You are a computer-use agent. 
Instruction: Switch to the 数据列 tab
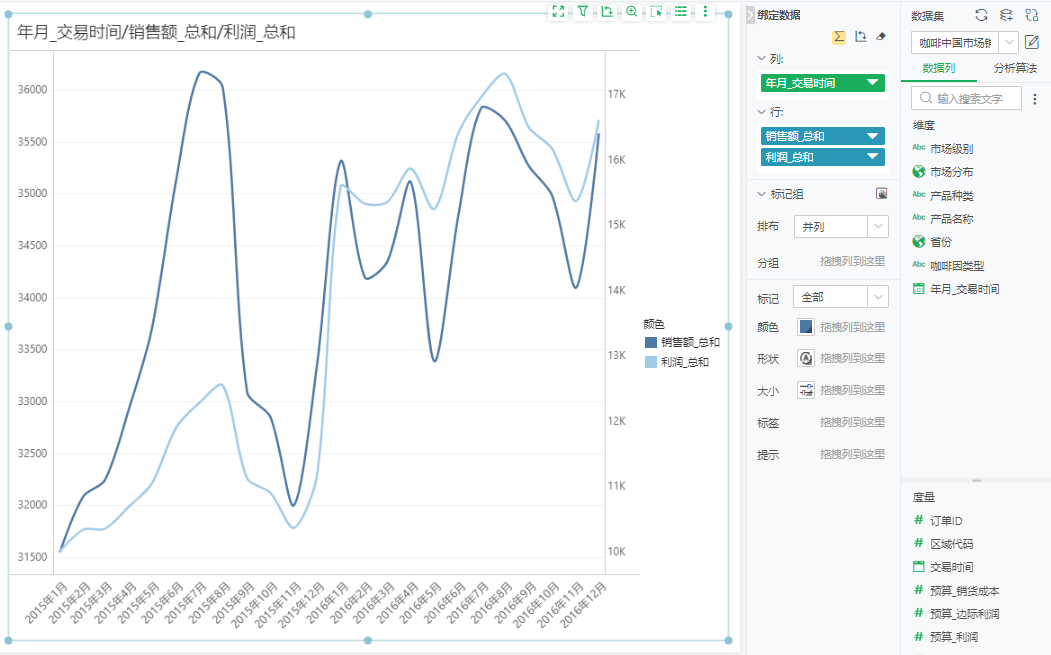click(938, 68)
